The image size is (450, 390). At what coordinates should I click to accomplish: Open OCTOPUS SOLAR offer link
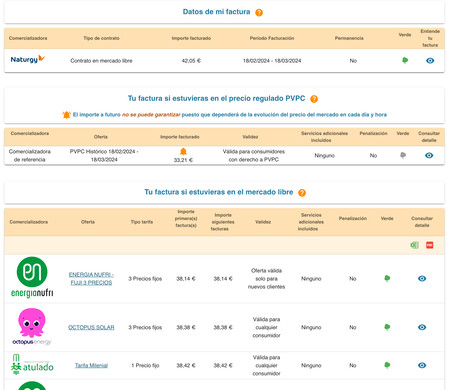[91, 327]
